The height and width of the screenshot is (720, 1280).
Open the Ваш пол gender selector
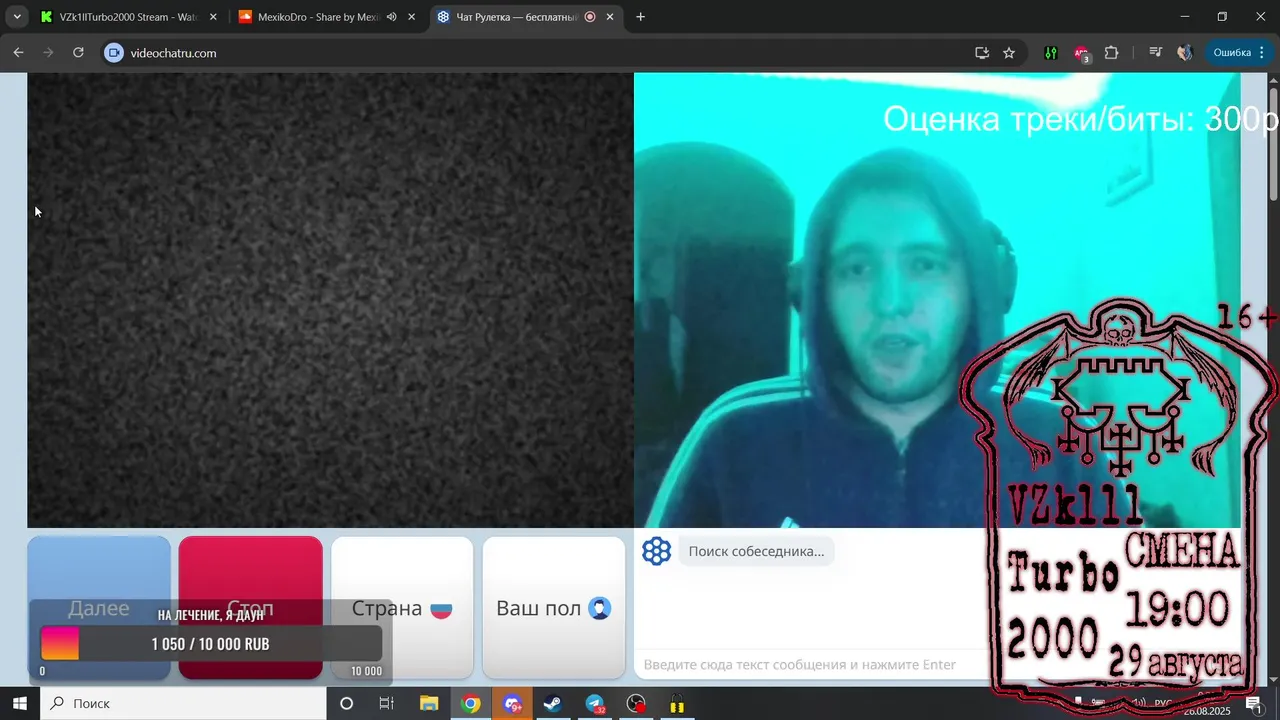[x=554, y=608]
